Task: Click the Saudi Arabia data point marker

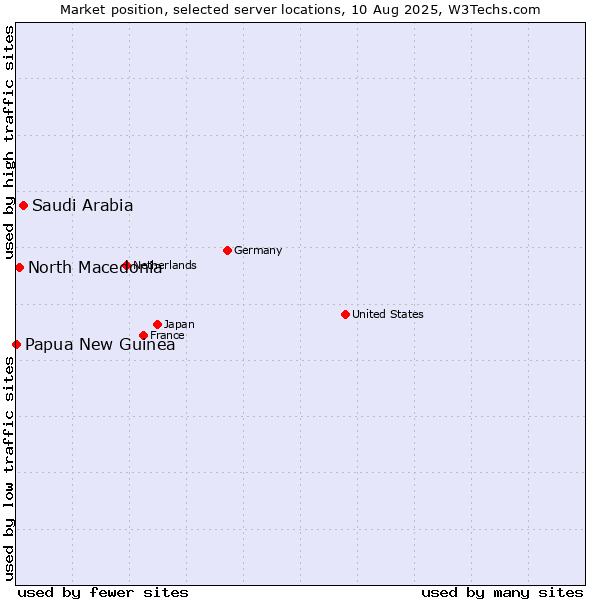Action: click(23, 206)
